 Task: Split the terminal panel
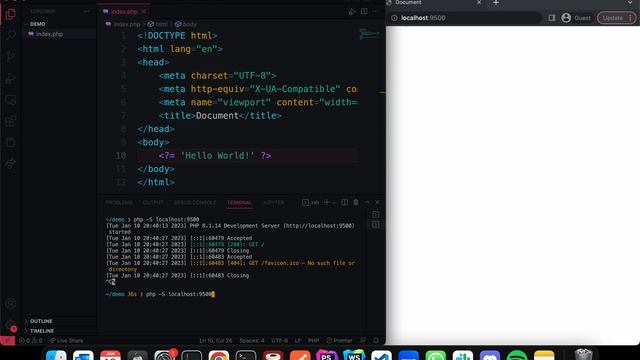[x=344, y=202]
